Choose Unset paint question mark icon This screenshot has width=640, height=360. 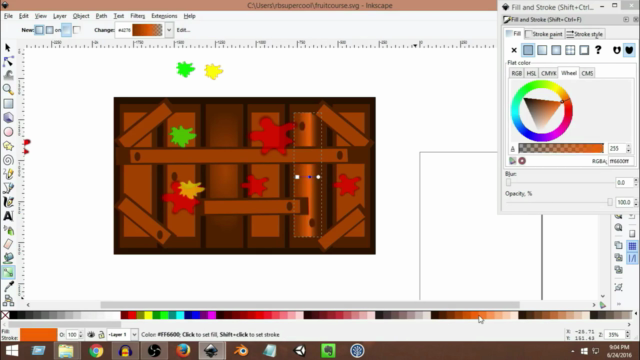tap(598, 50)
